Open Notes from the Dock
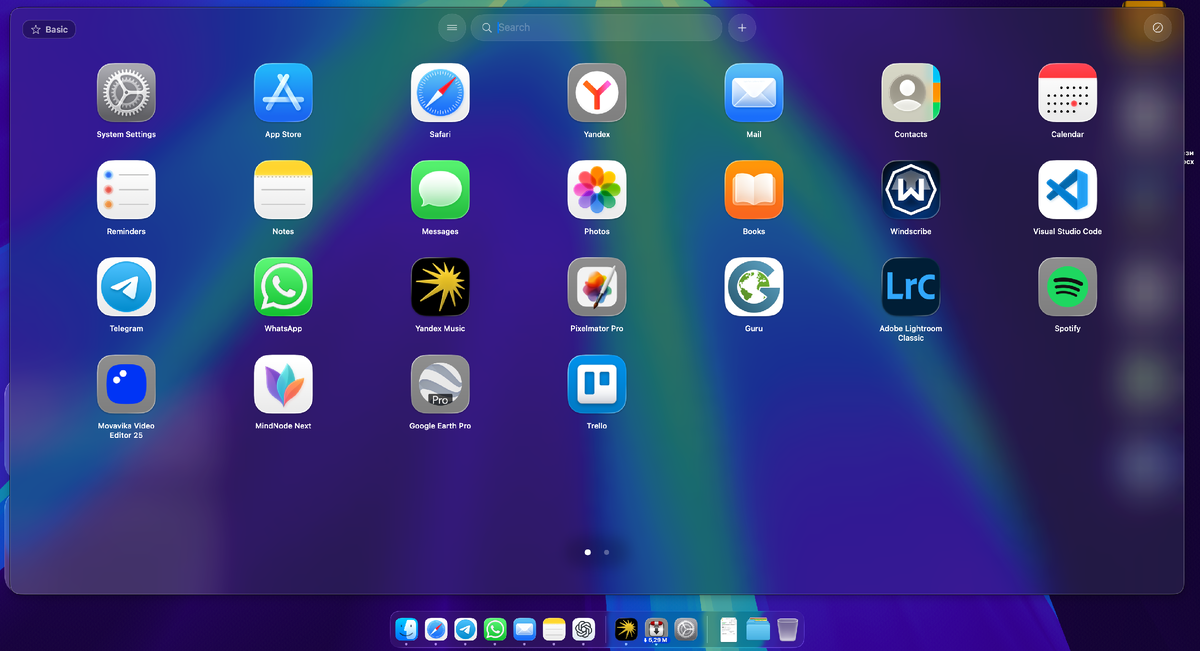 click(x=554, y=629)
